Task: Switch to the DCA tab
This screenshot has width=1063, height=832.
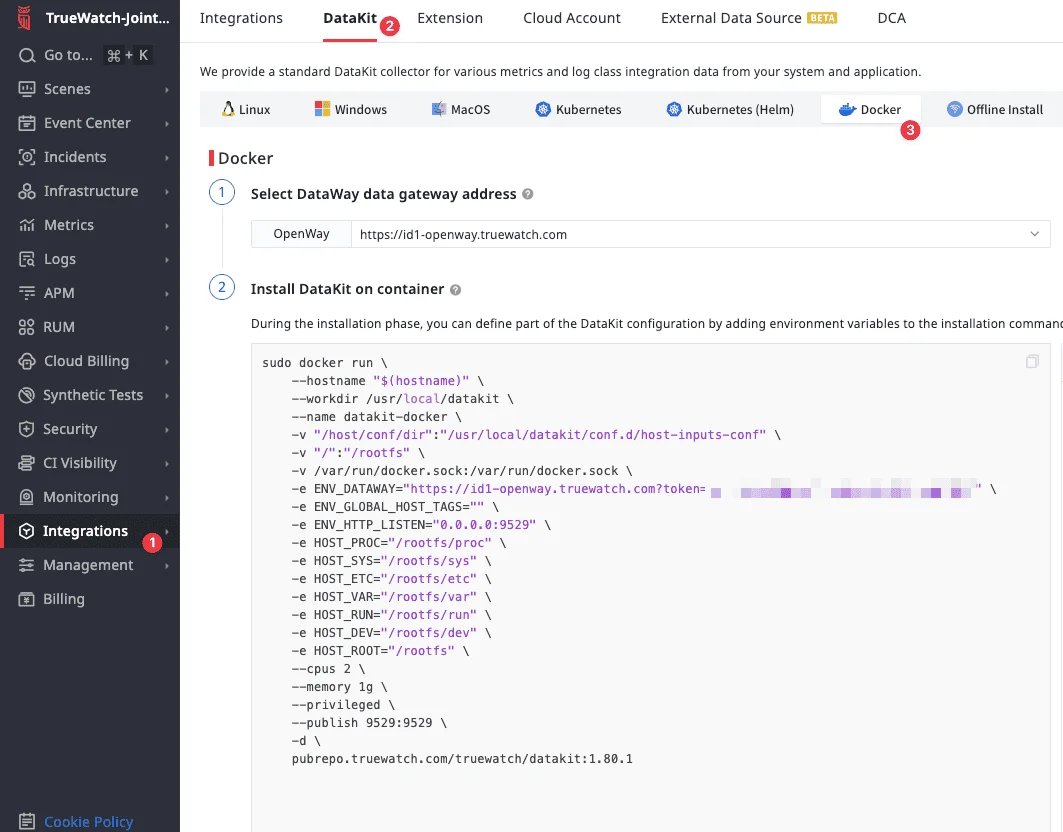Action: 891,18
